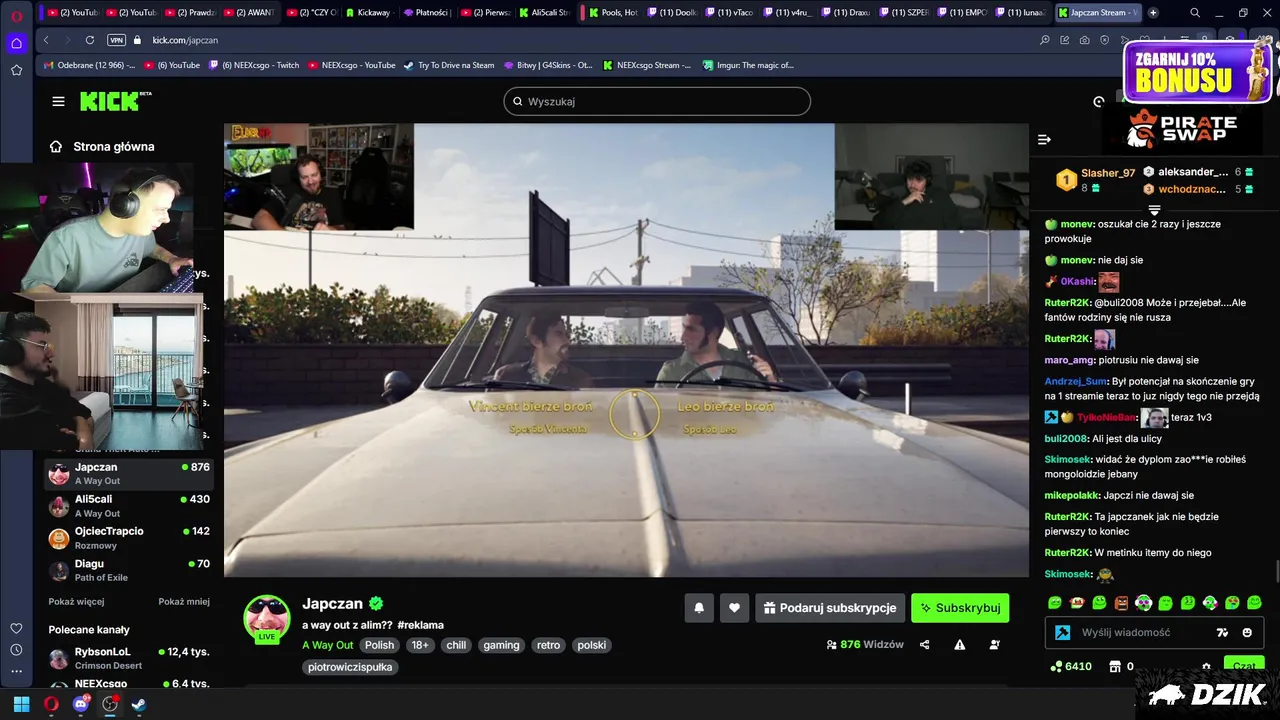Open Strona główna home link
1280x720 pixels.
103,146
